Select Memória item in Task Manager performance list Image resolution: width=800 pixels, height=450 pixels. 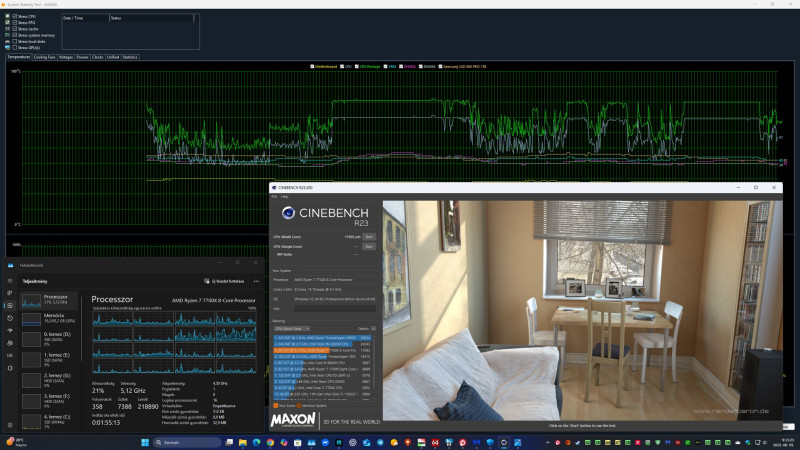point(49,319)
